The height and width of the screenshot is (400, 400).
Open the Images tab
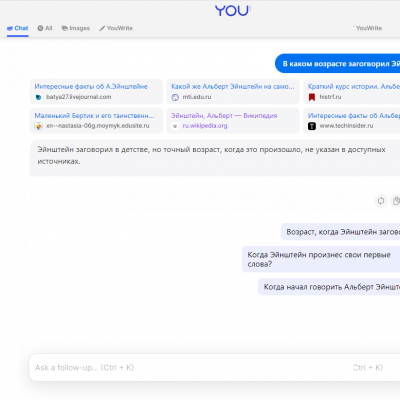click(76, 28)
